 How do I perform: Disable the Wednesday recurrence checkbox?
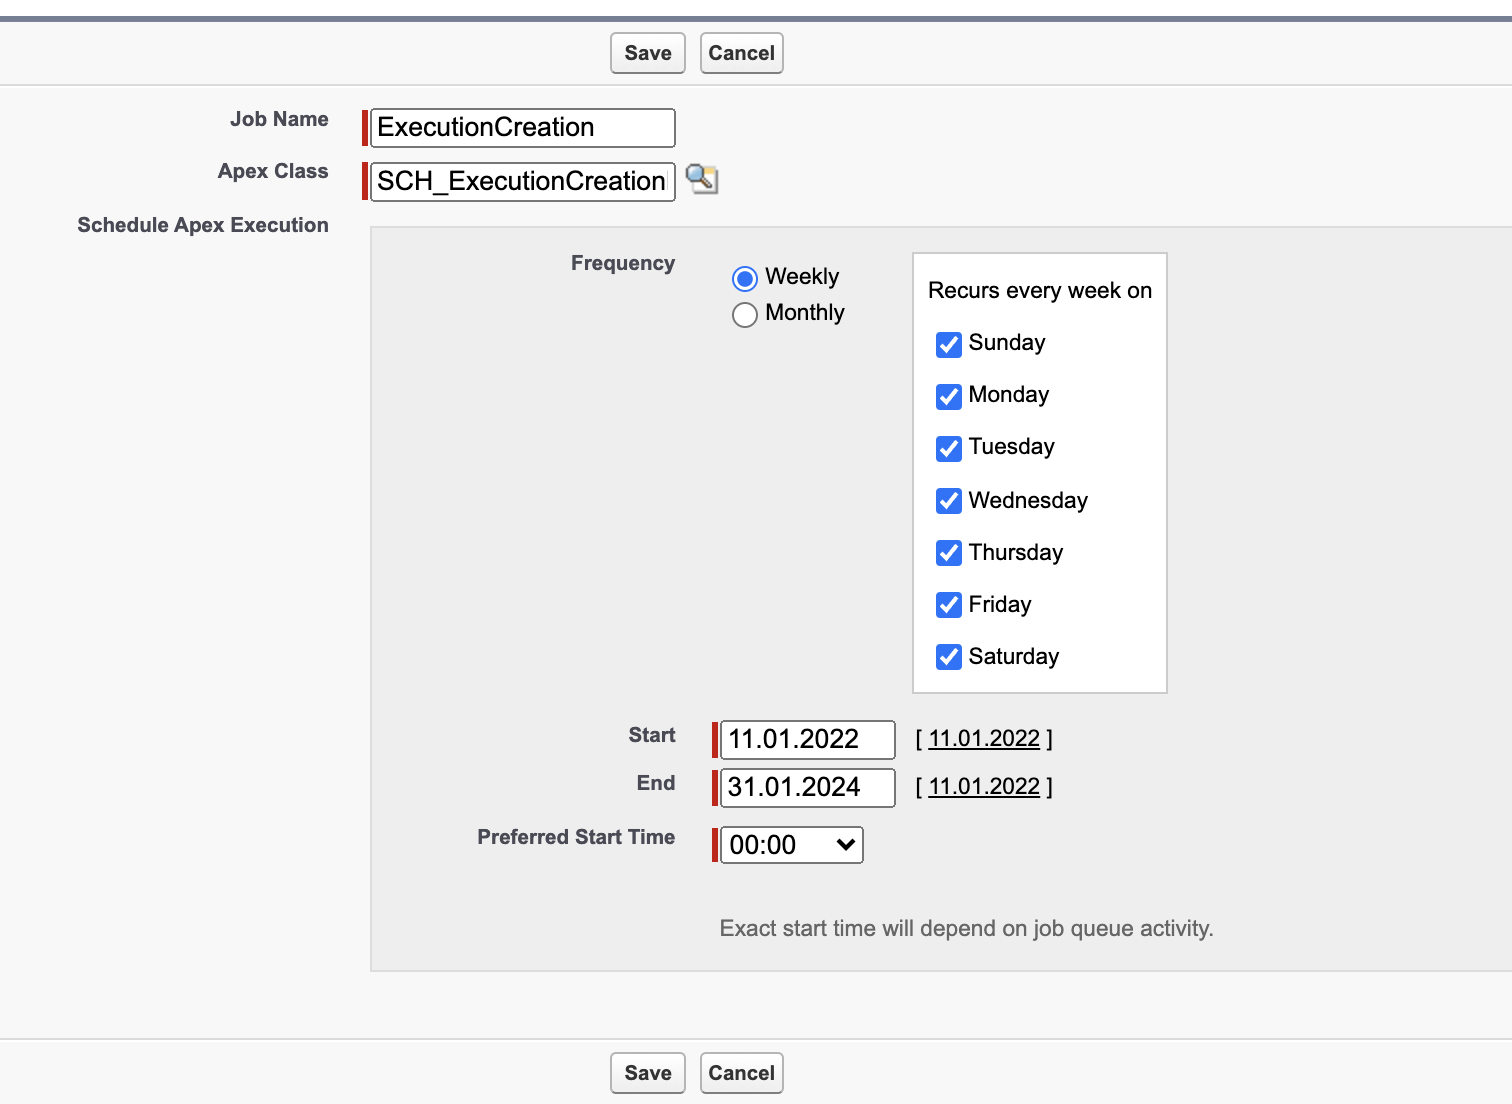(x=948, y=500)
